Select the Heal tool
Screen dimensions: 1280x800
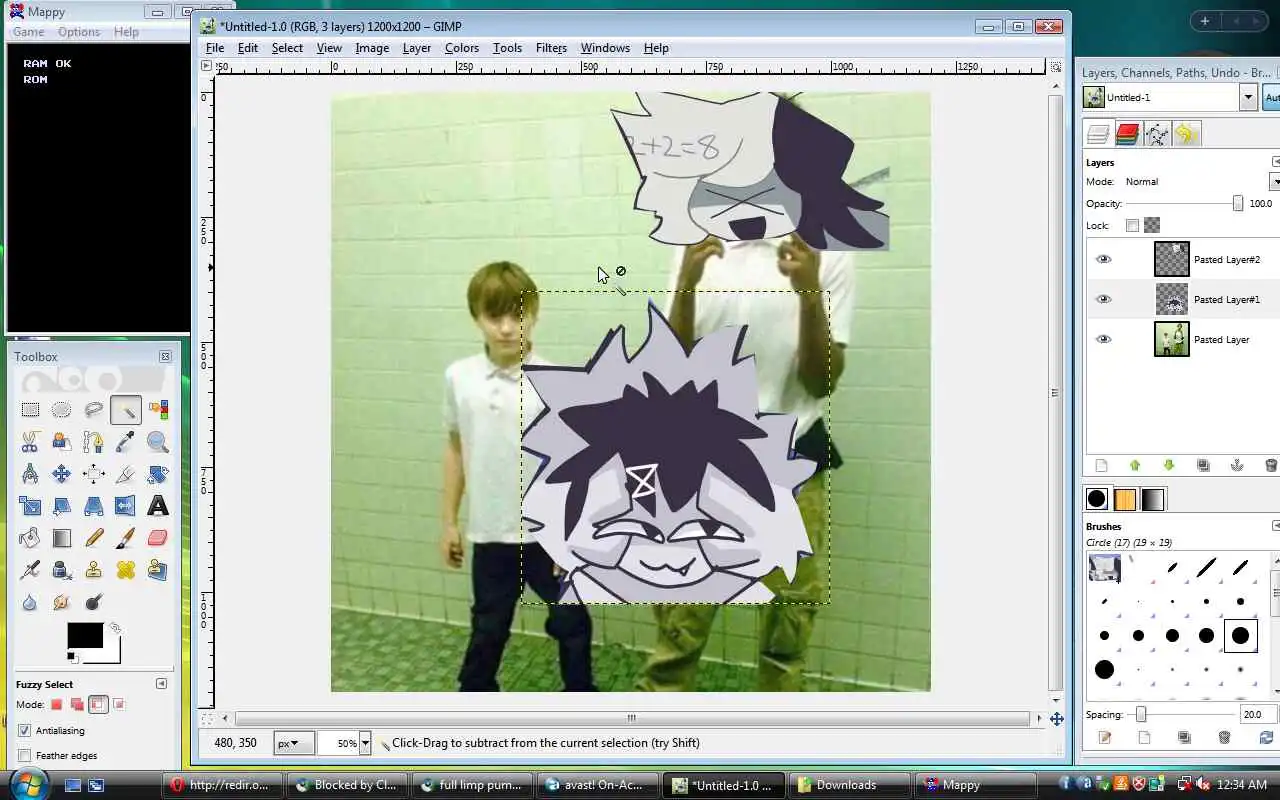coord(126,570)
